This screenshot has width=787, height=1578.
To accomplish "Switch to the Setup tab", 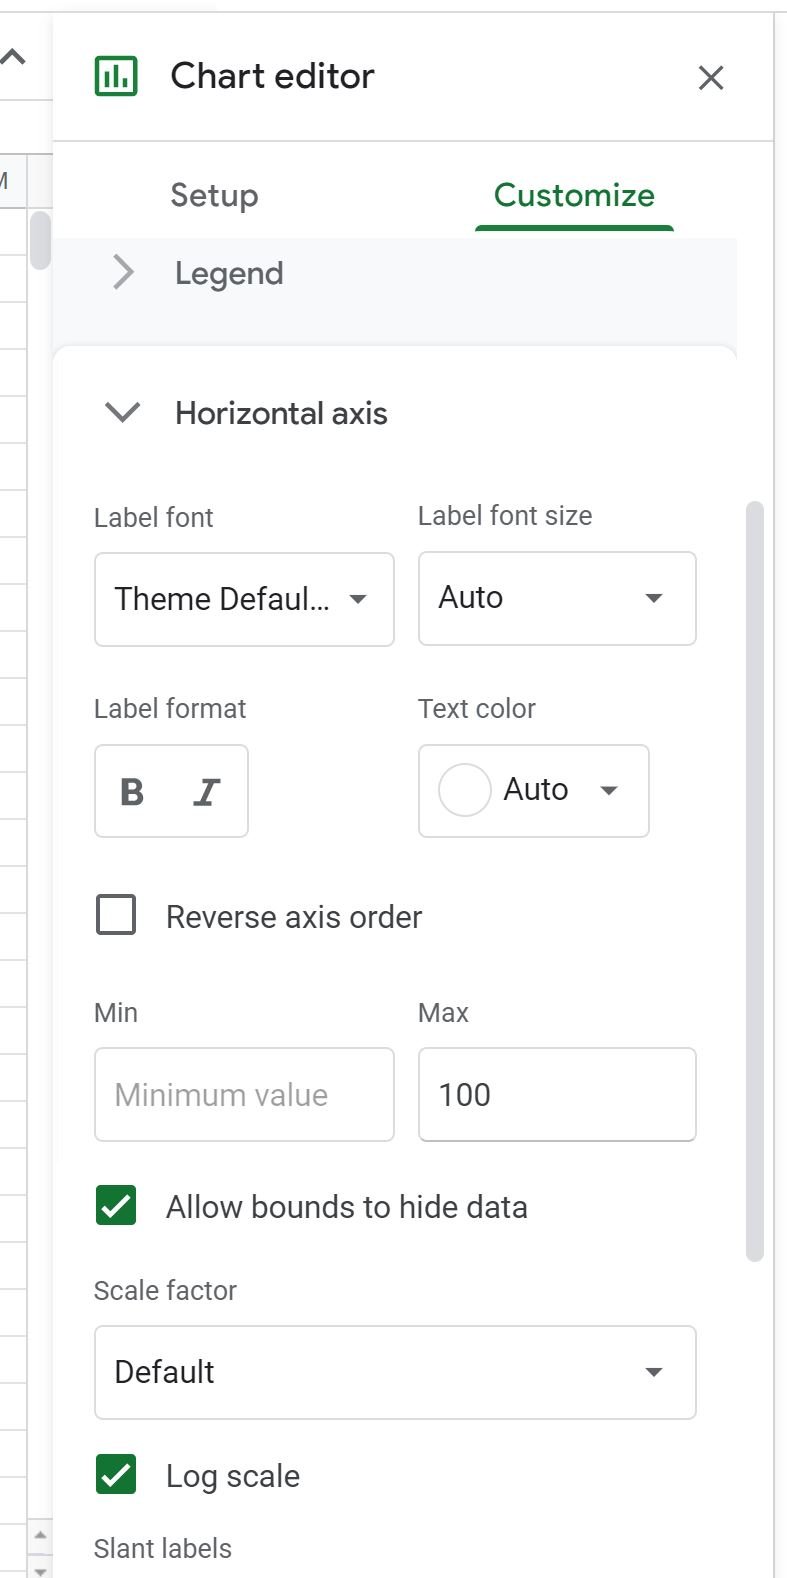I will coord(214,195).
